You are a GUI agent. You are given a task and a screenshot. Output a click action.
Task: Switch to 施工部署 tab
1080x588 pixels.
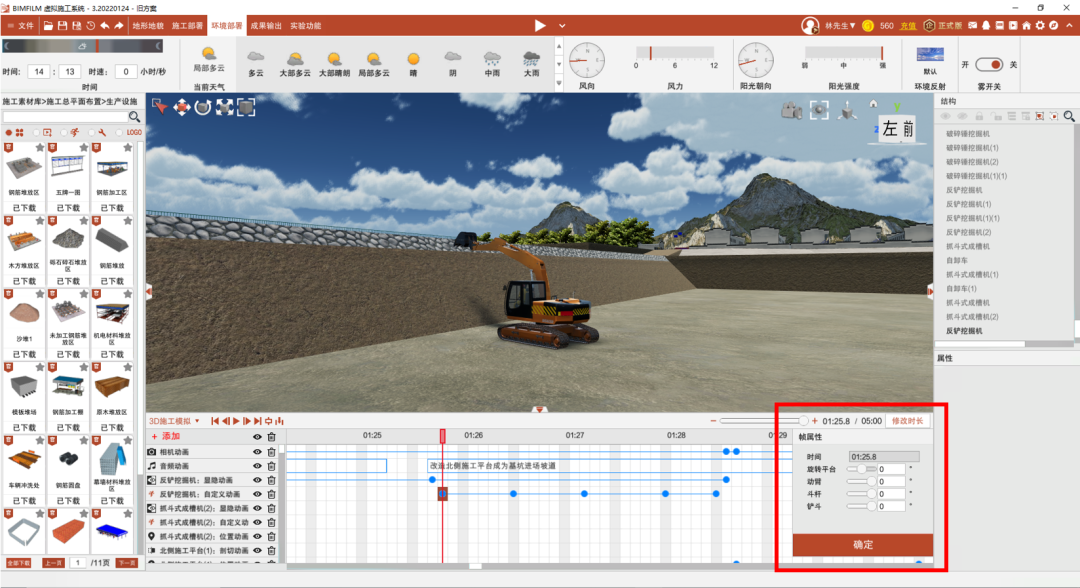pyautogui.click(x=187, y=25)
